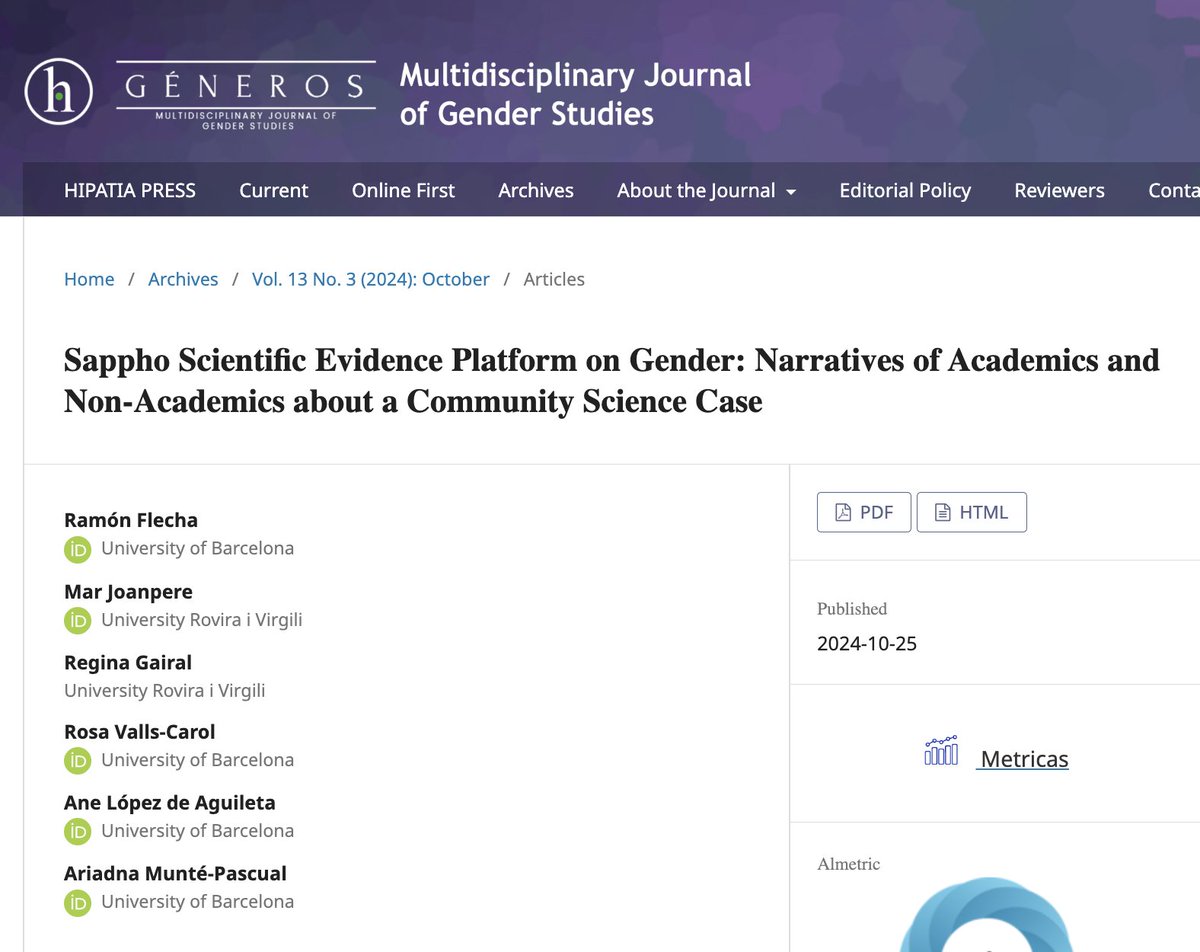Open the Online First menu item

[403, 190]
